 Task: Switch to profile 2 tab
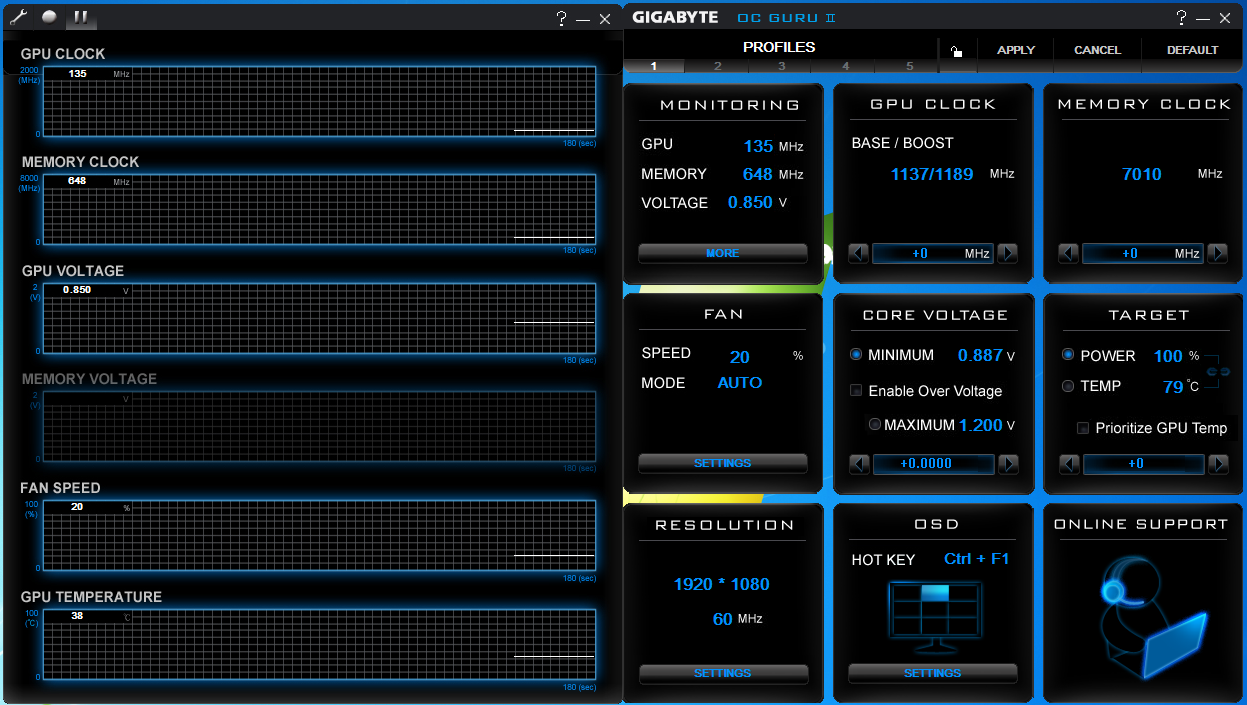coord(718,66)
